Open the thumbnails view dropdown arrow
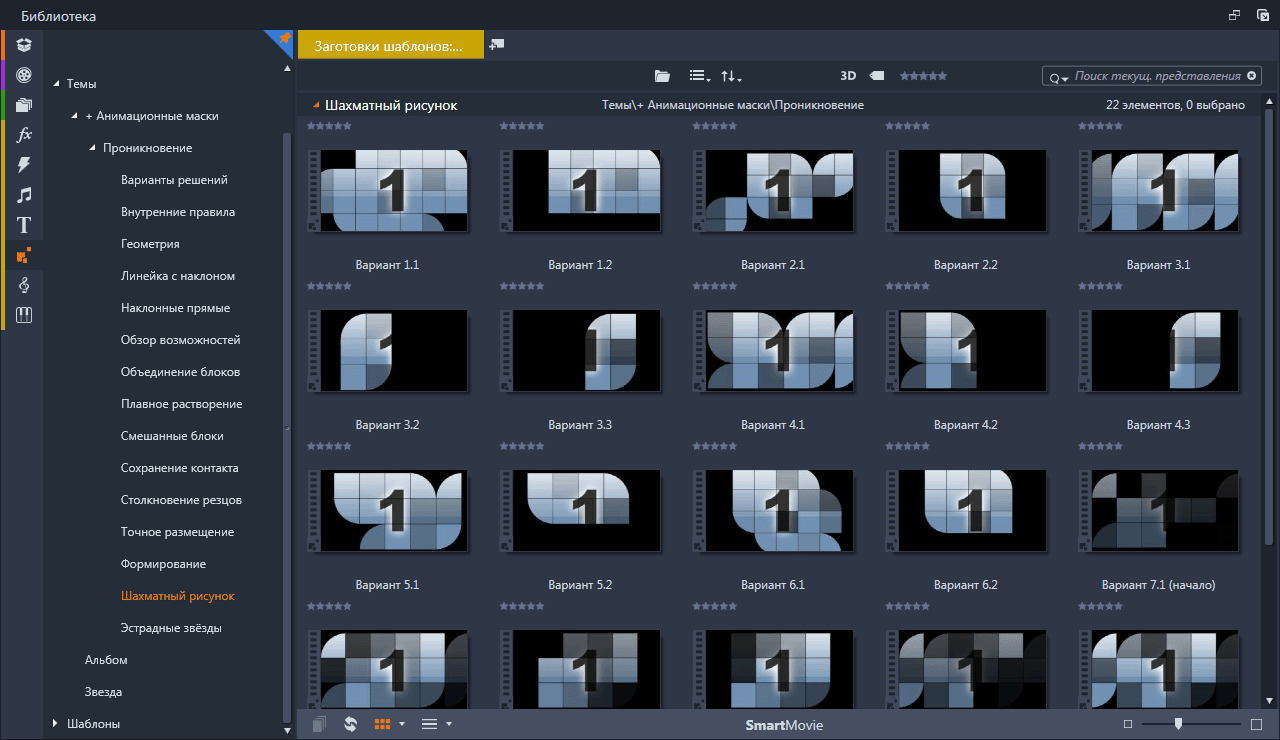Viewport: 1280px width, 740px height. pyautogui.click(x=402, y=724)
